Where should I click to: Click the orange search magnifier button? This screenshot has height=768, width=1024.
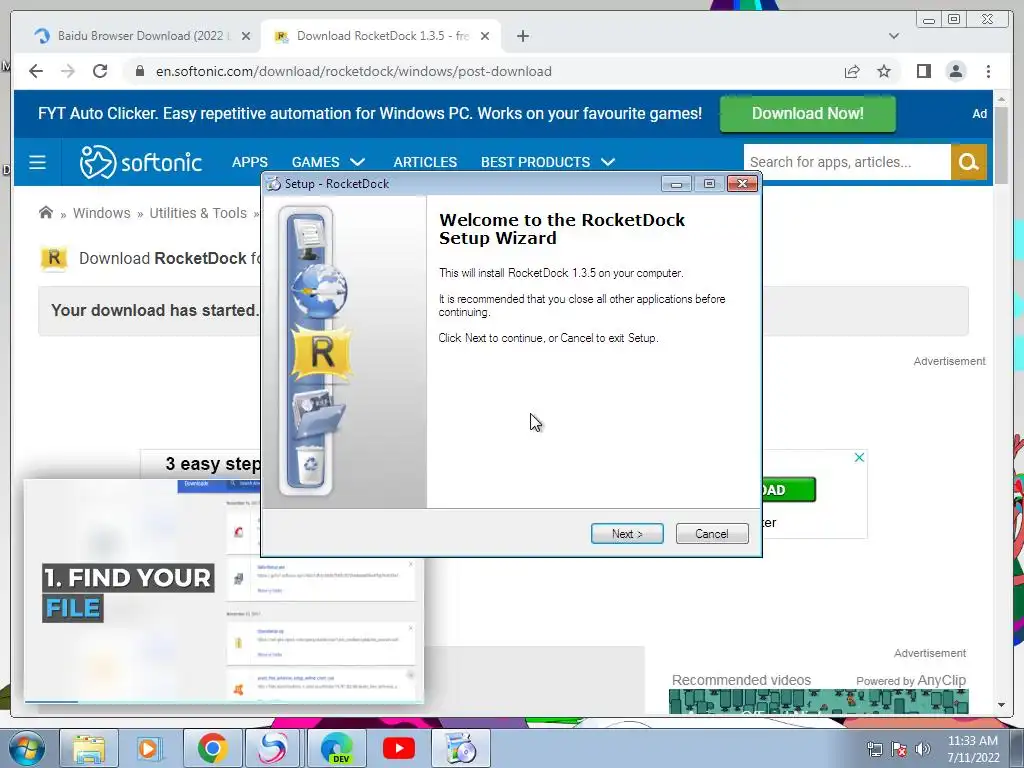(968, 162)
